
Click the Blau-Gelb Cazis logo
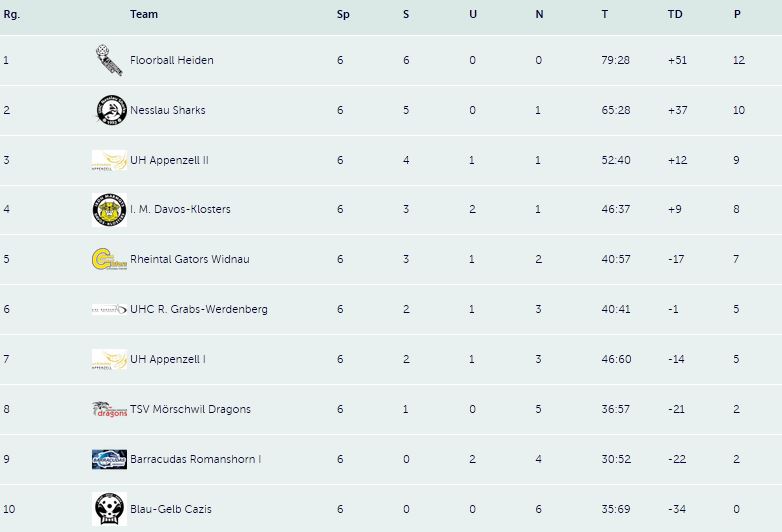[109, 509]
